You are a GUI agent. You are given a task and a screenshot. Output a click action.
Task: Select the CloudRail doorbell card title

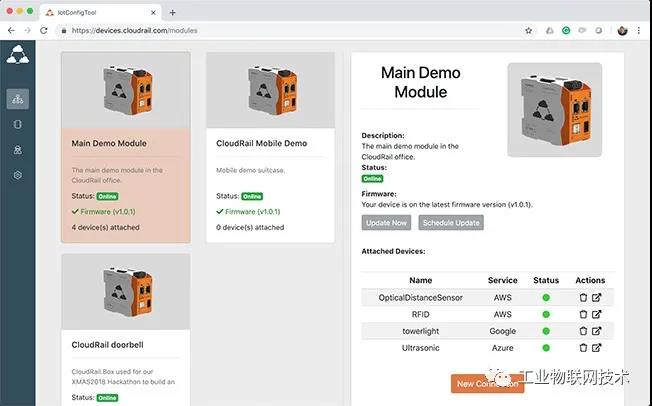pyautogui.click(x=107, y=345)
